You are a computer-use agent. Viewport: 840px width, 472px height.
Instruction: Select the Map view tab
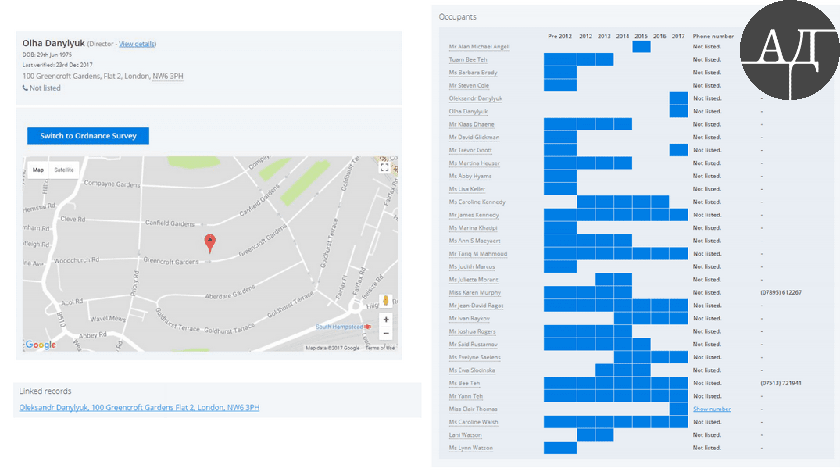[x=39, y=170]
